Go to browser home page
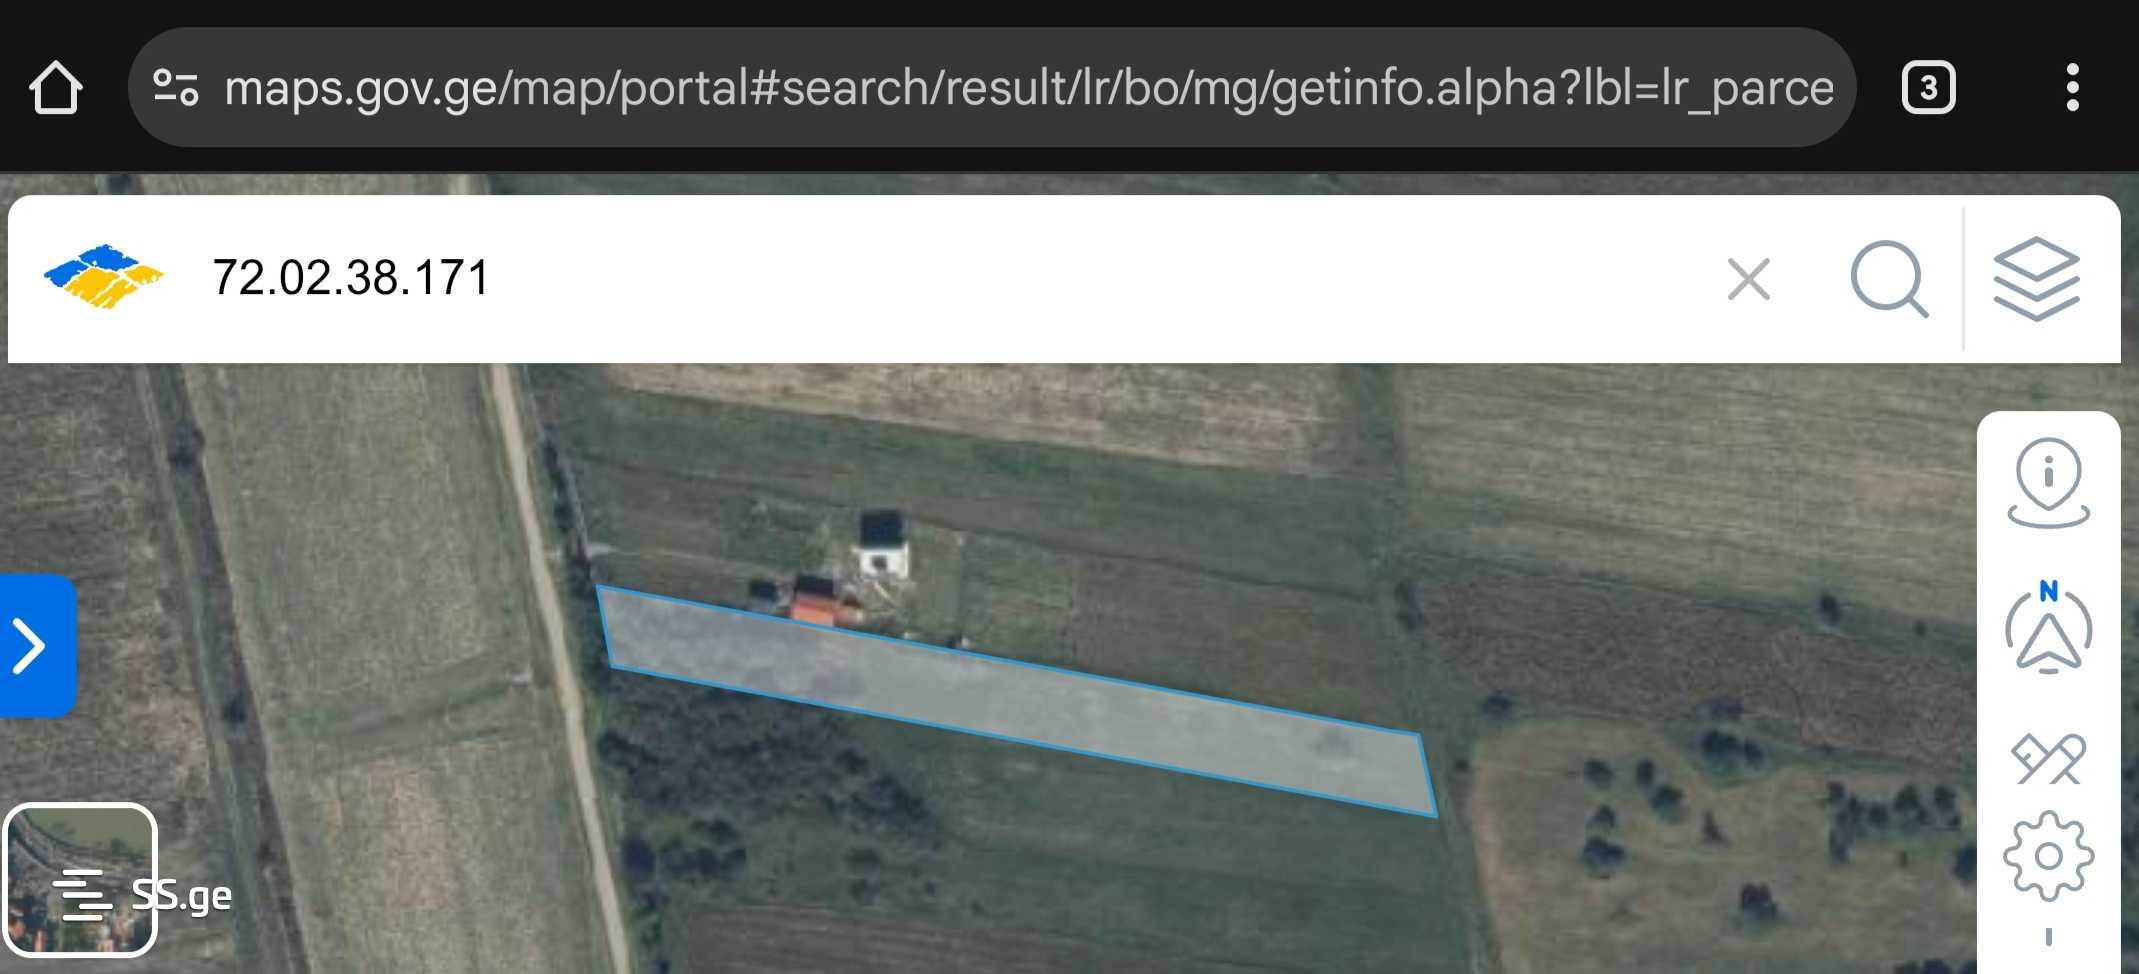This screenshot has height=974, width=2139. (56, 88)
